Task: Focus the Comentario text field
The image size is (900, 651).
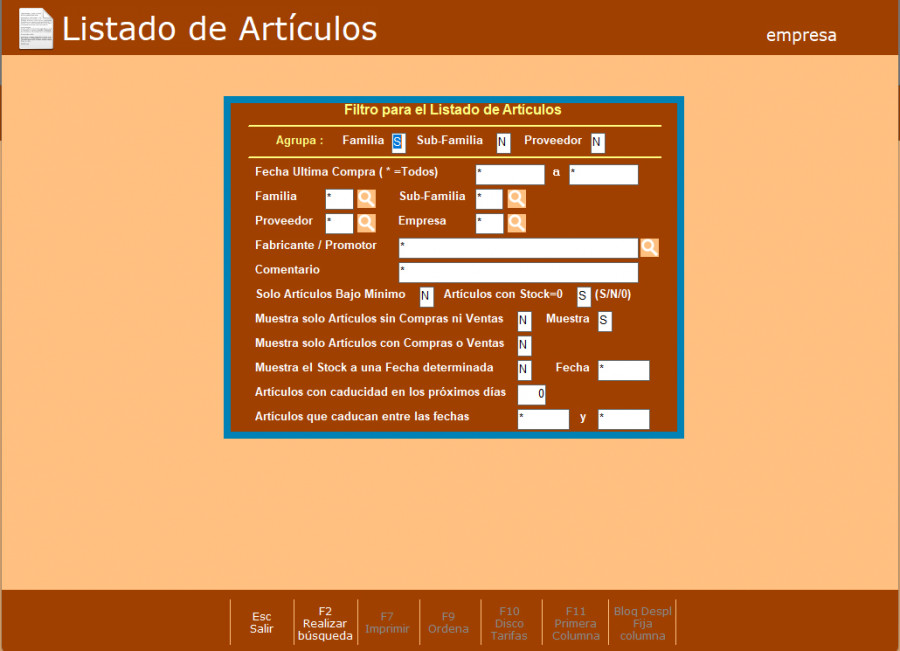Action: 518,272
